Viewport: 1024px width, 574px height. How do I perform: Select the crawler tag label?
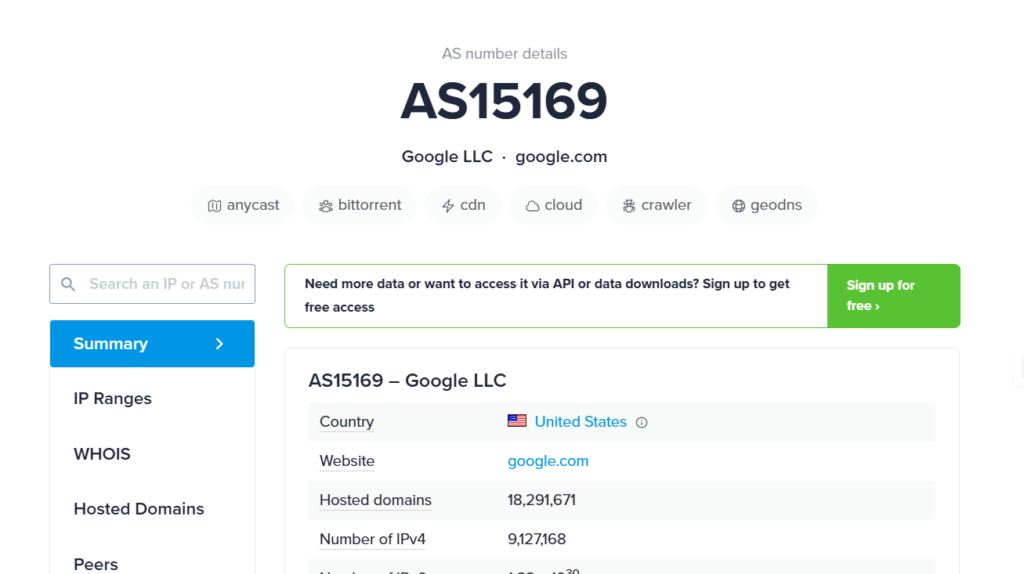point(666,205)
